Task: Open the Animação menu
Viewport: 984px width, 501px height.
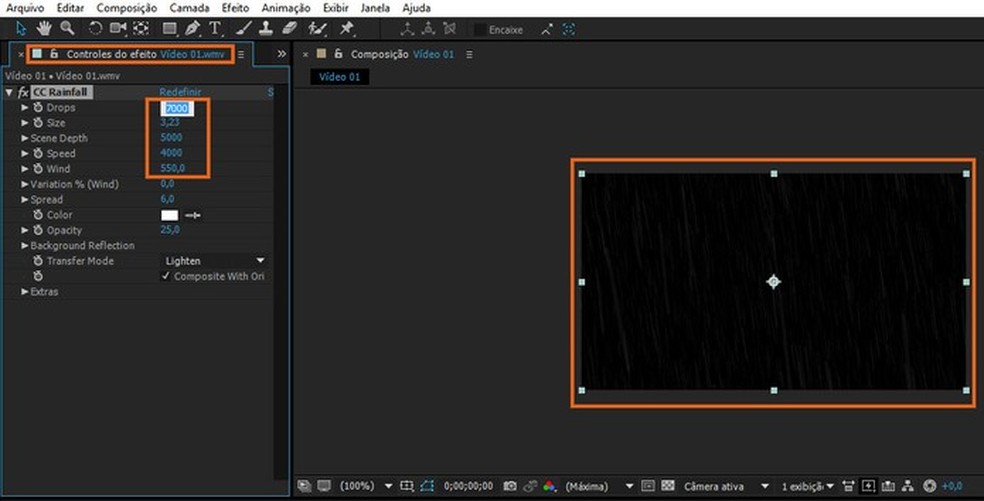Action: (x=285, y=8)
